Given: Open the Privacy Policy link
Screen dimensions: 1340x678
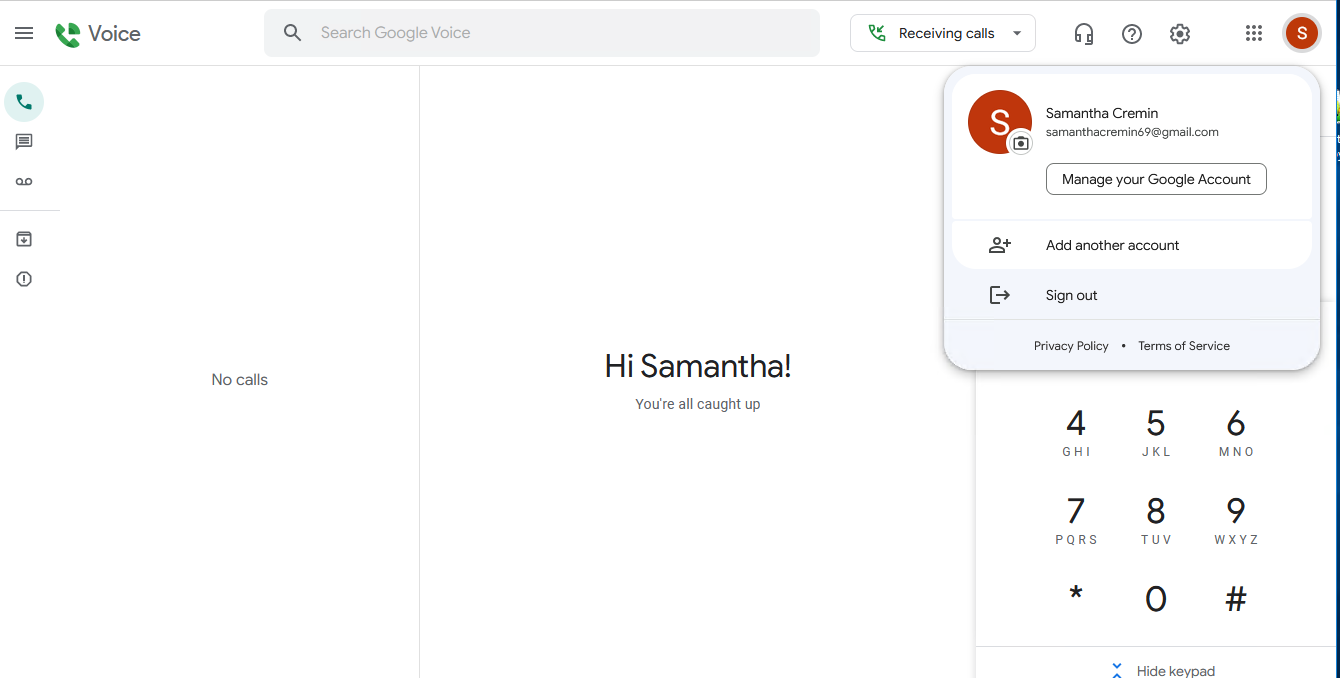Looking at the screenshot, I should tap(1071, 346).
